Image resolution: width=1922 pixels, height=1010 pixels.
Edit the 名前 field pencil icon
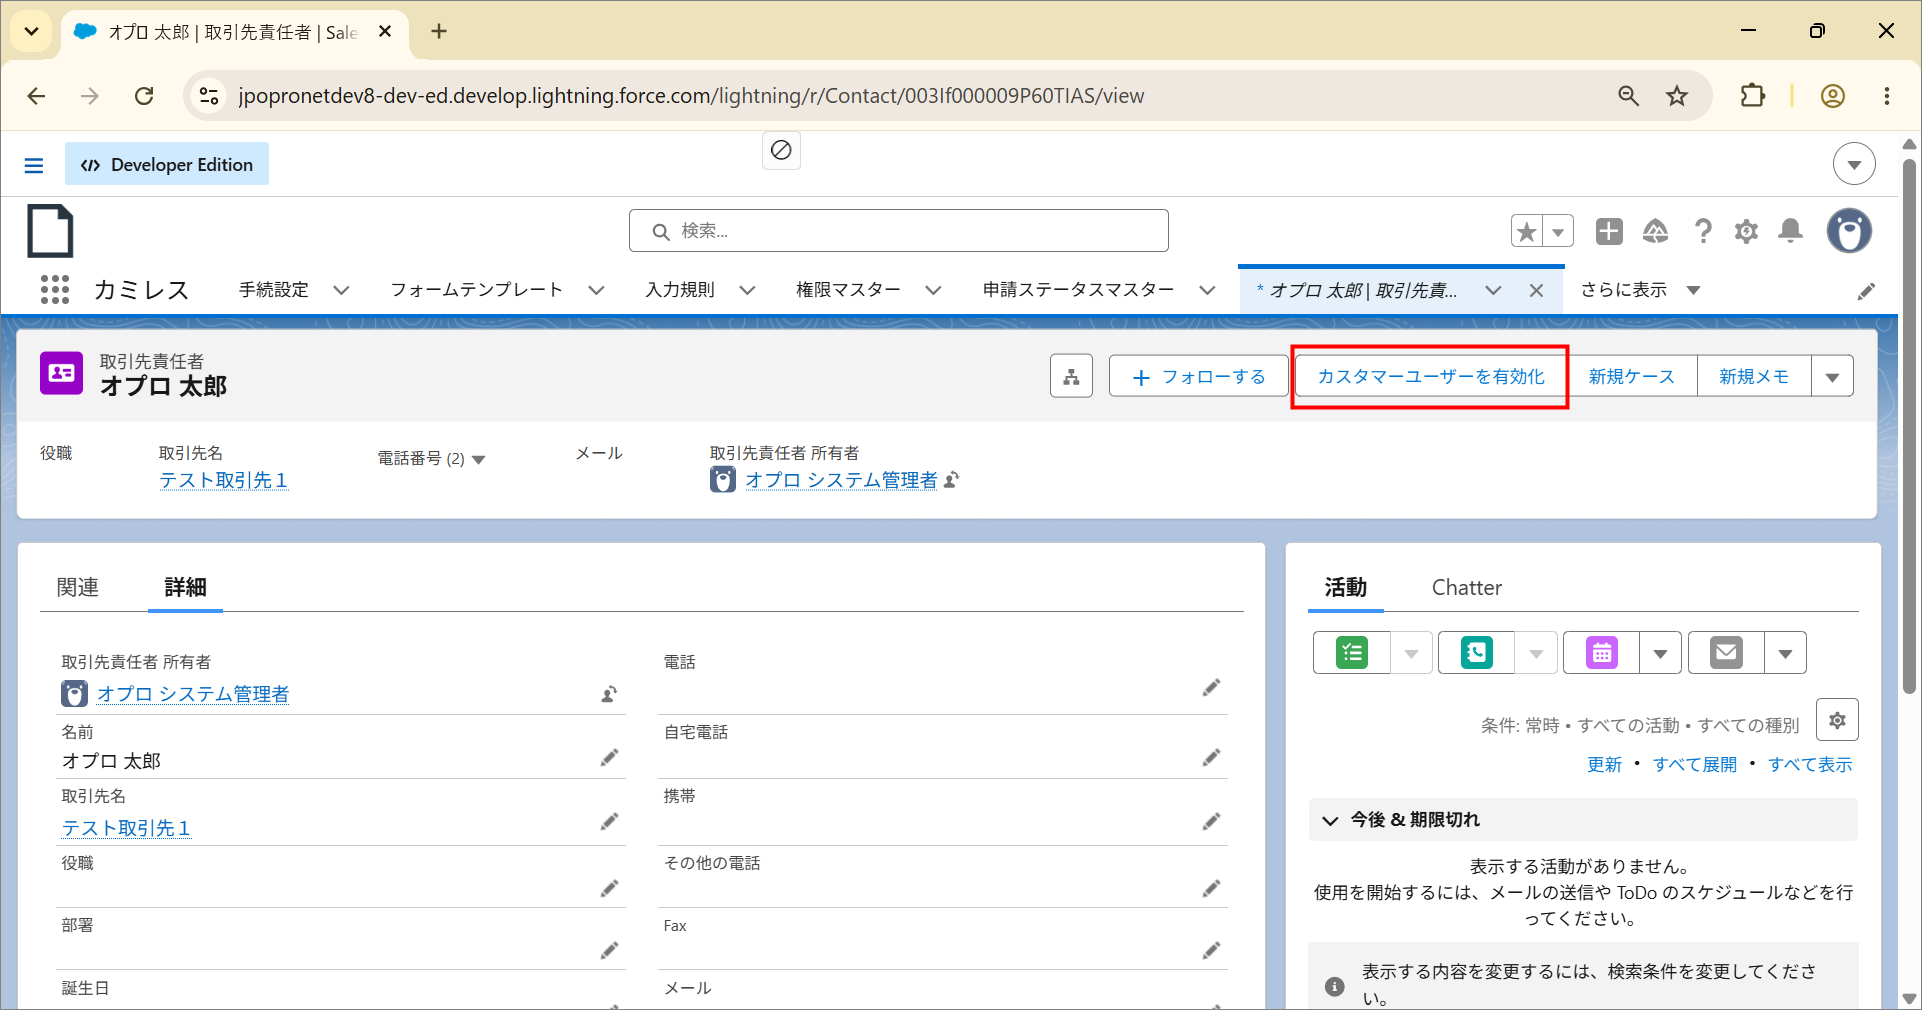pyautogui.click(x=609, y=758)
